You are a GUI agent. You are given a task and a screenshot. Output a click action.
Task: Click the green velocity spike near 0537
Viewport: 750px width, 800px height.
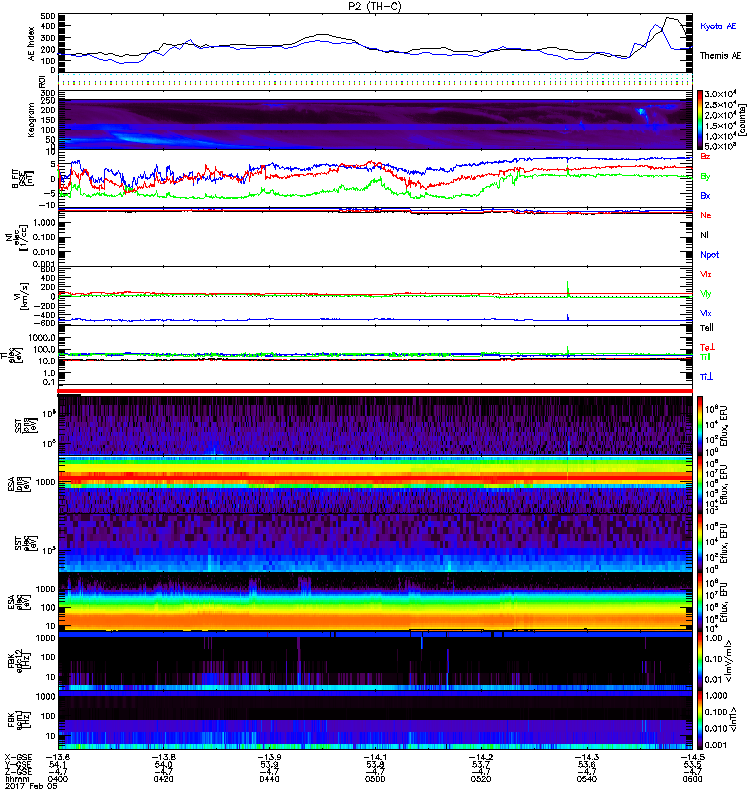(x=568, y=287)
